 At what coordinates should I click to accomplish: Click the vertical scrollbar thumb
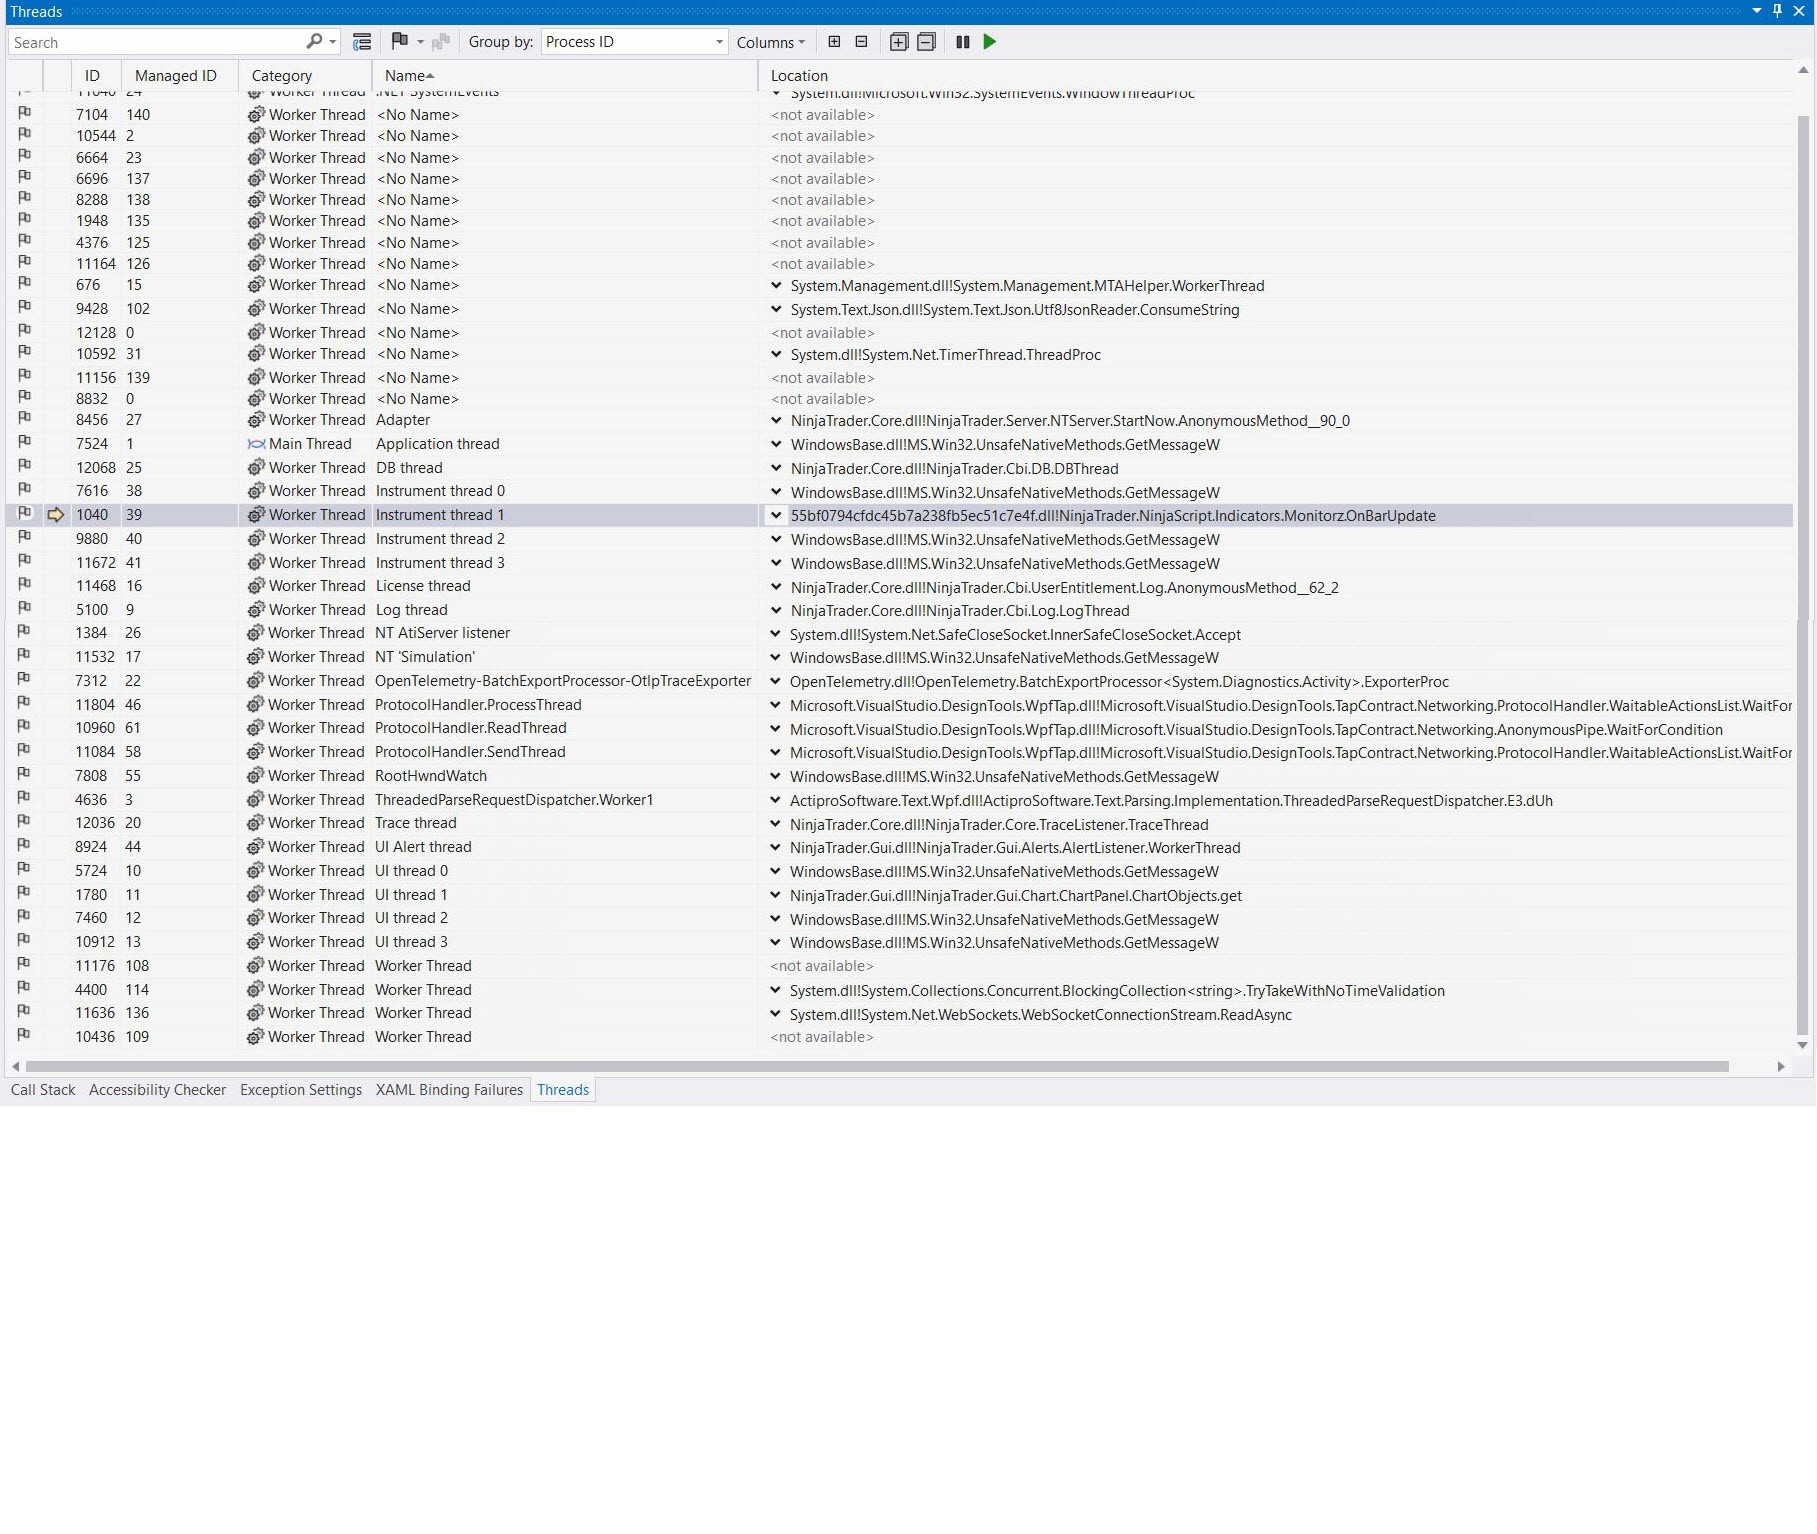point(1803,575)
